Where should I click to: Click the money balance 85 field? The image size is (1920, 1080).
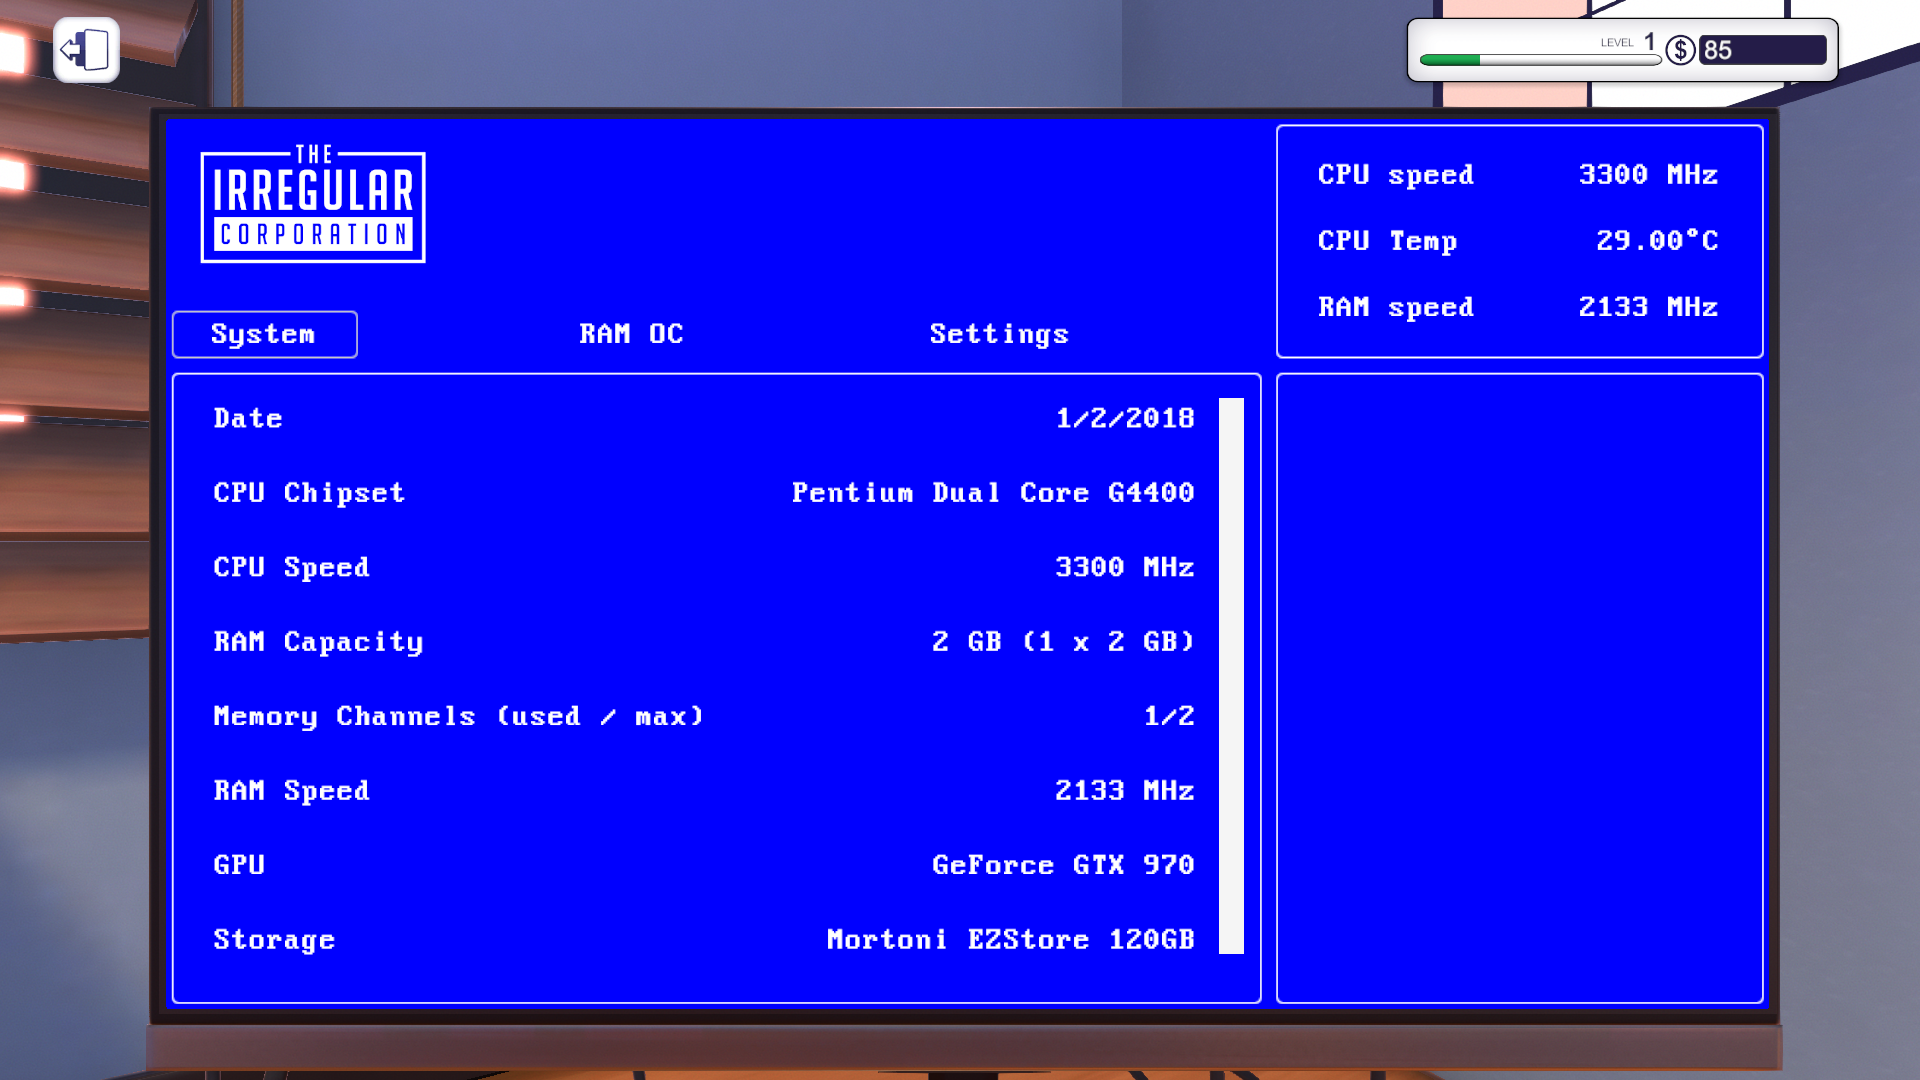[x=1762, y=50]
